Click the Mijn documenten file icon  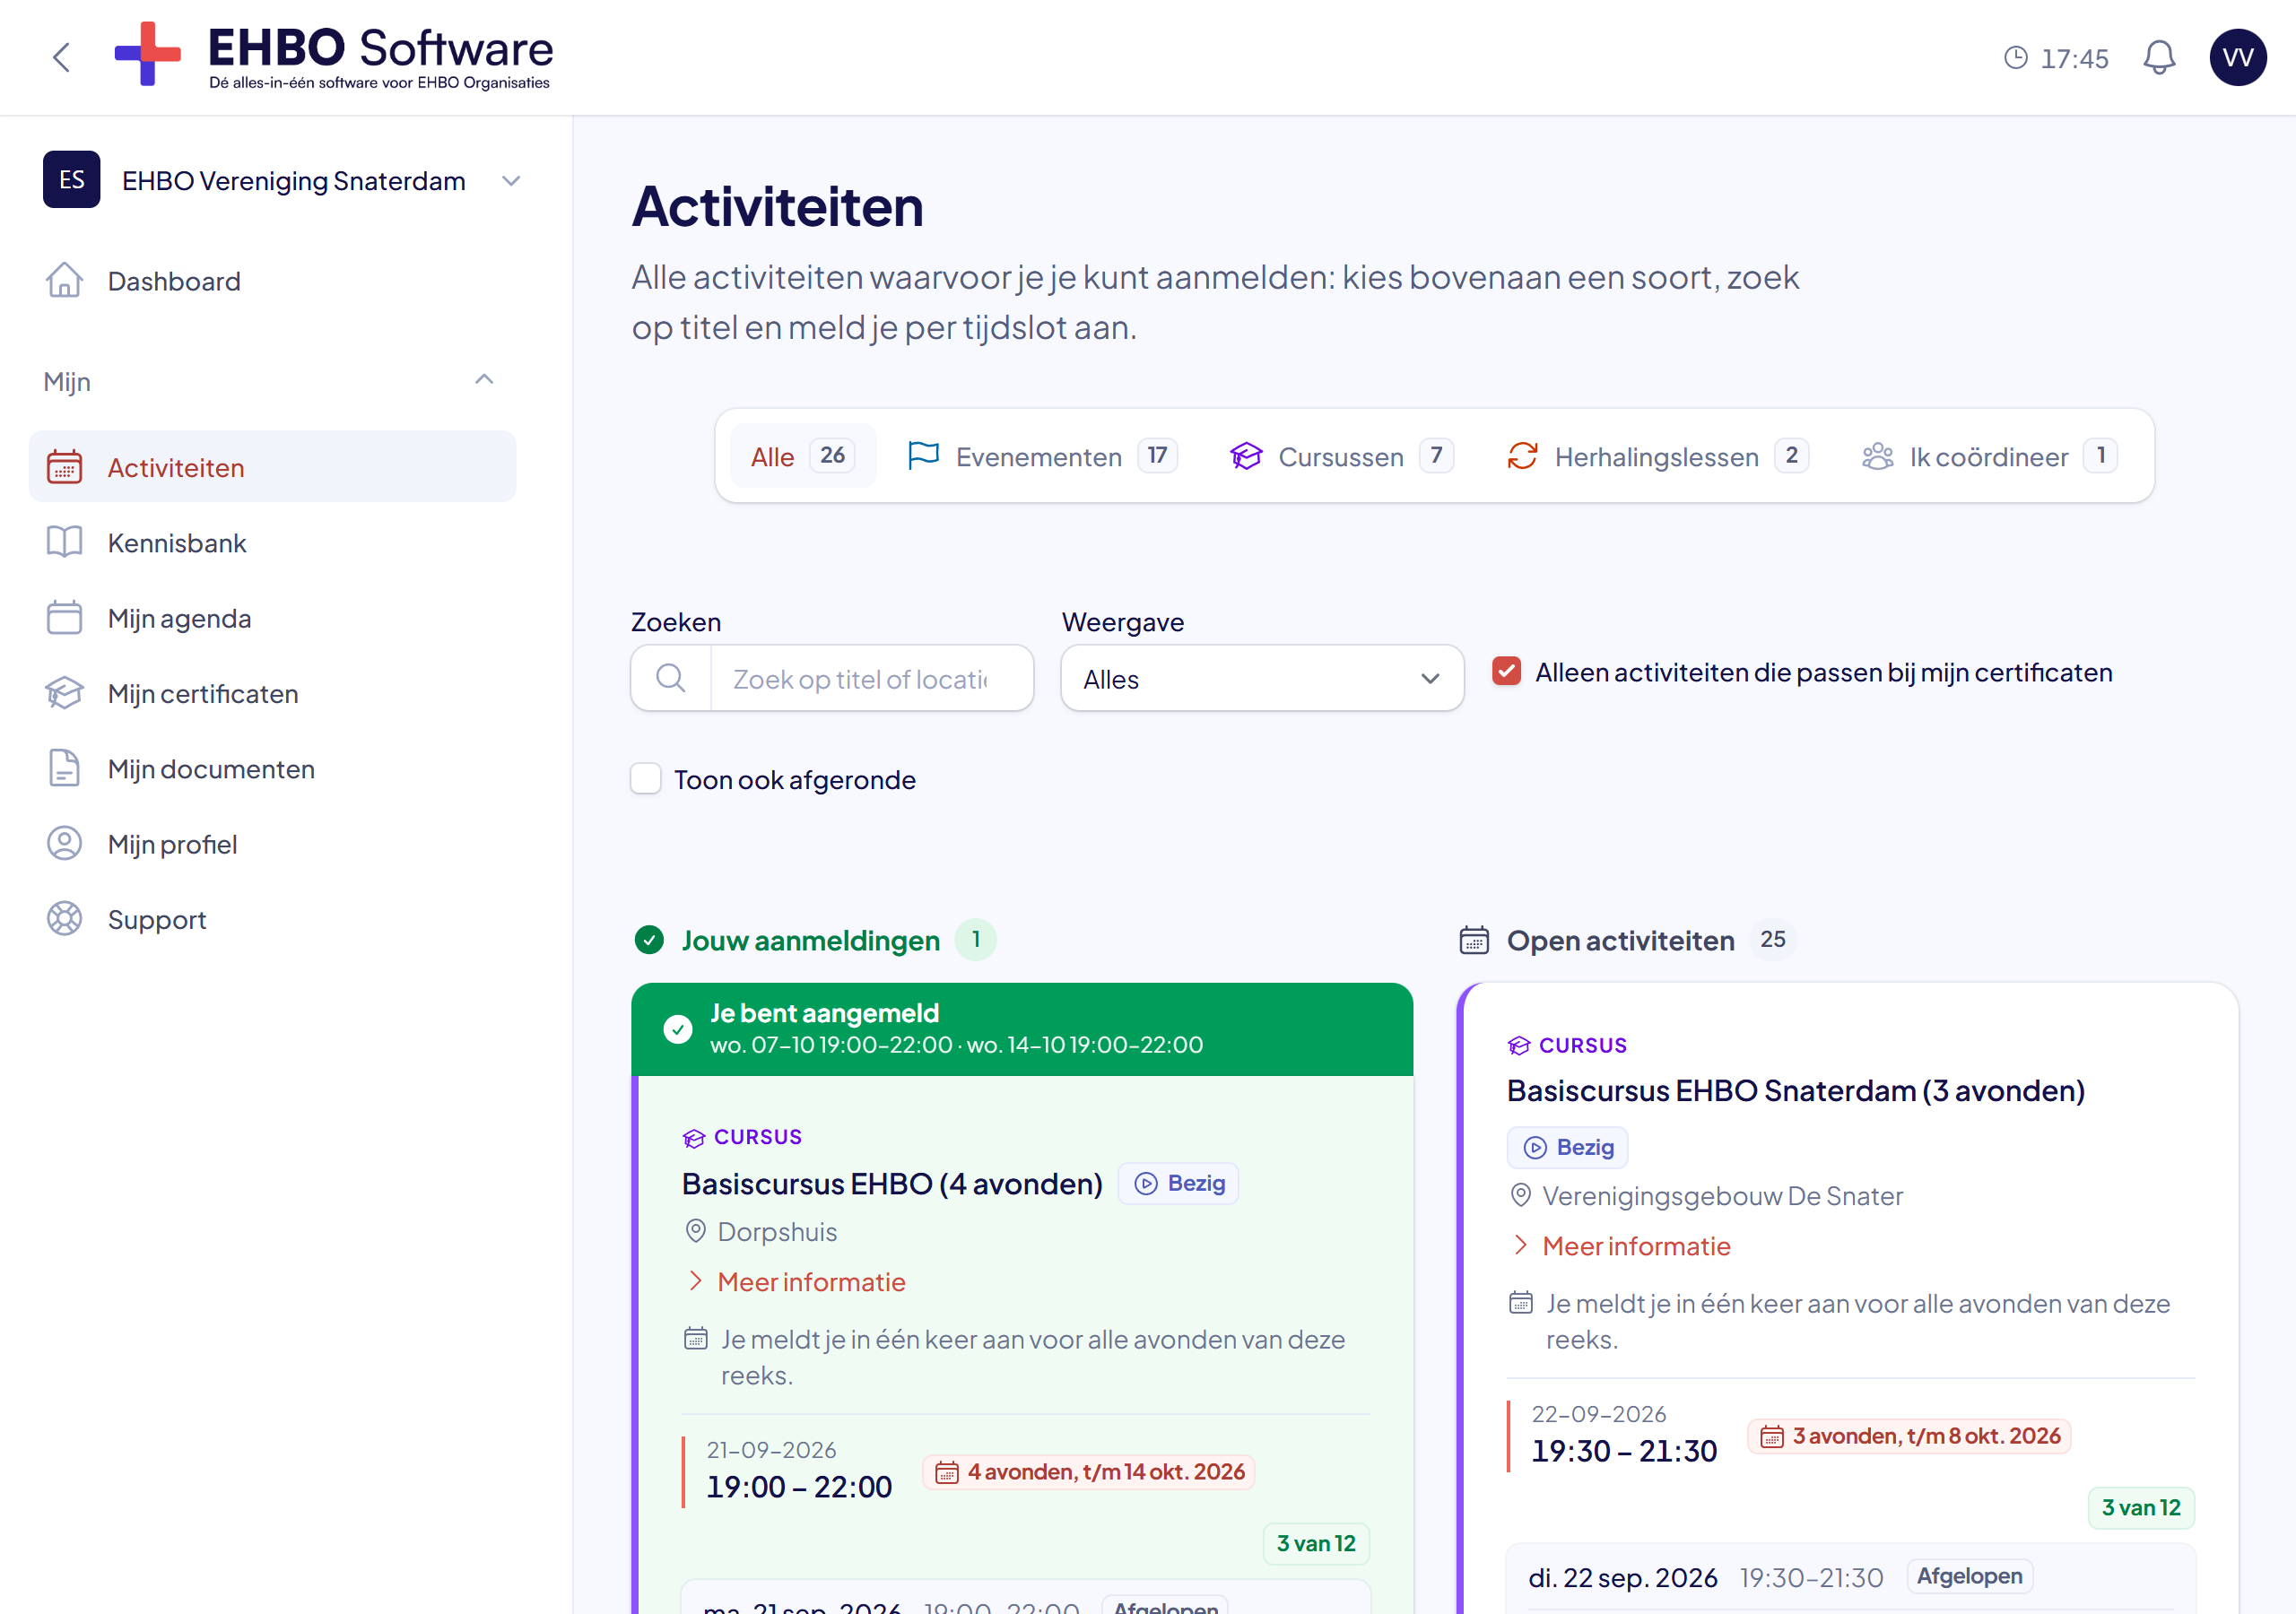(x=64, y=768)
